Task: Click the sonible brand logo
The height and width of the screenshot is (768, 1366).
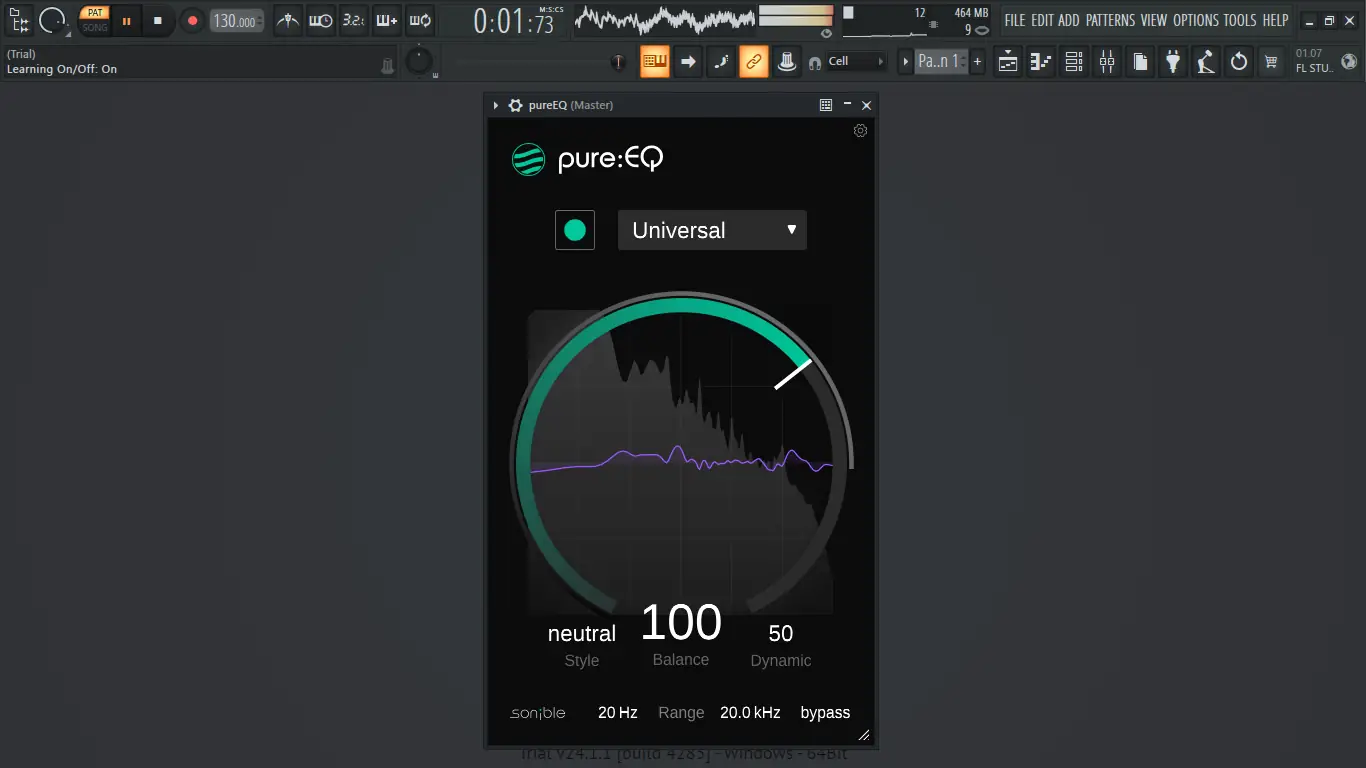Action: tap(538, 713)
